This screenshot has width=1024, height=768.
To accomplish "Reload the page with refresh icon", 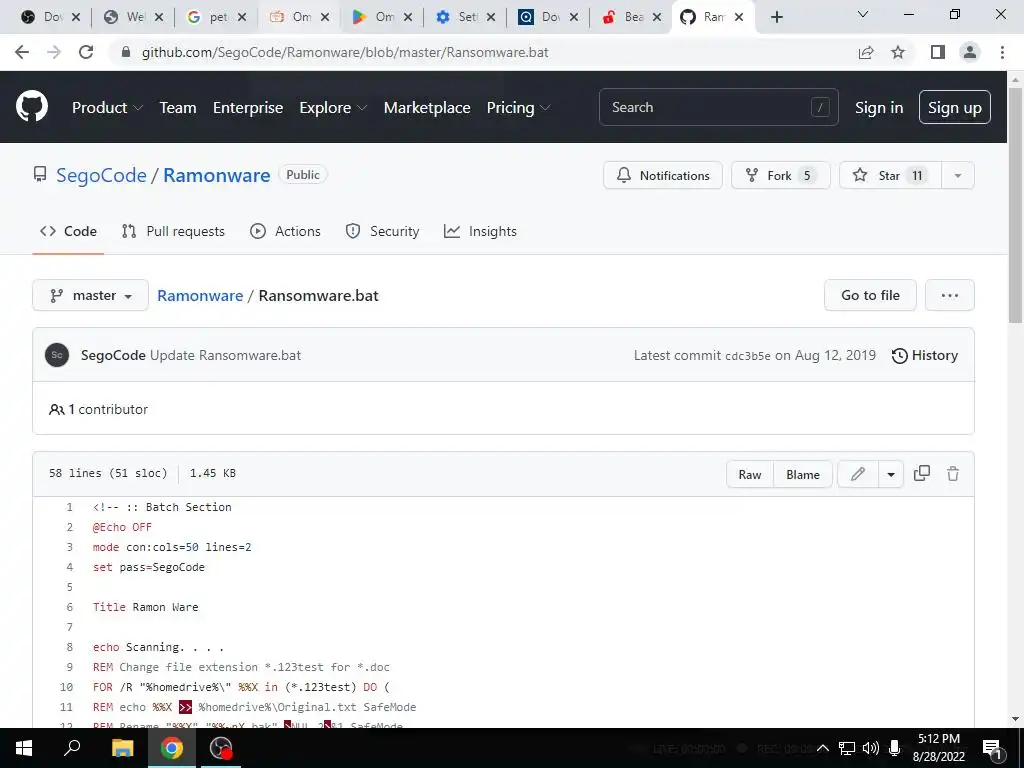I will [86, 52].
